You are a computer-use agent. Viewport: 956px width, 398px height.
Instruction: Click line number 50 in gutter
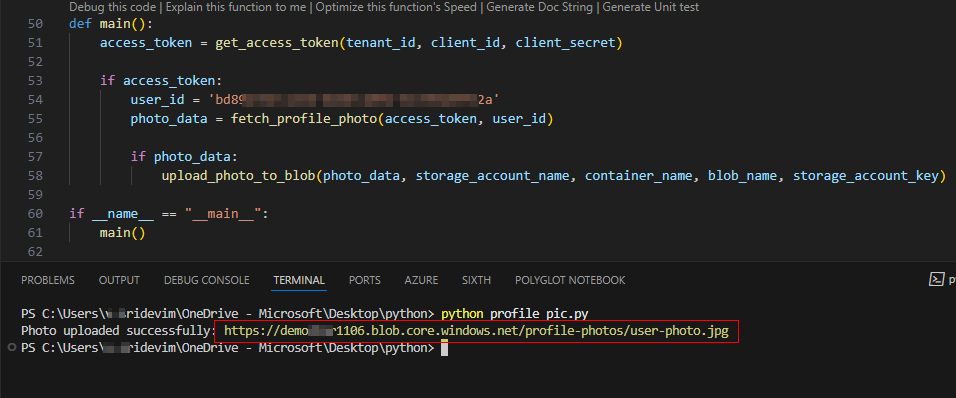[35, 24]
